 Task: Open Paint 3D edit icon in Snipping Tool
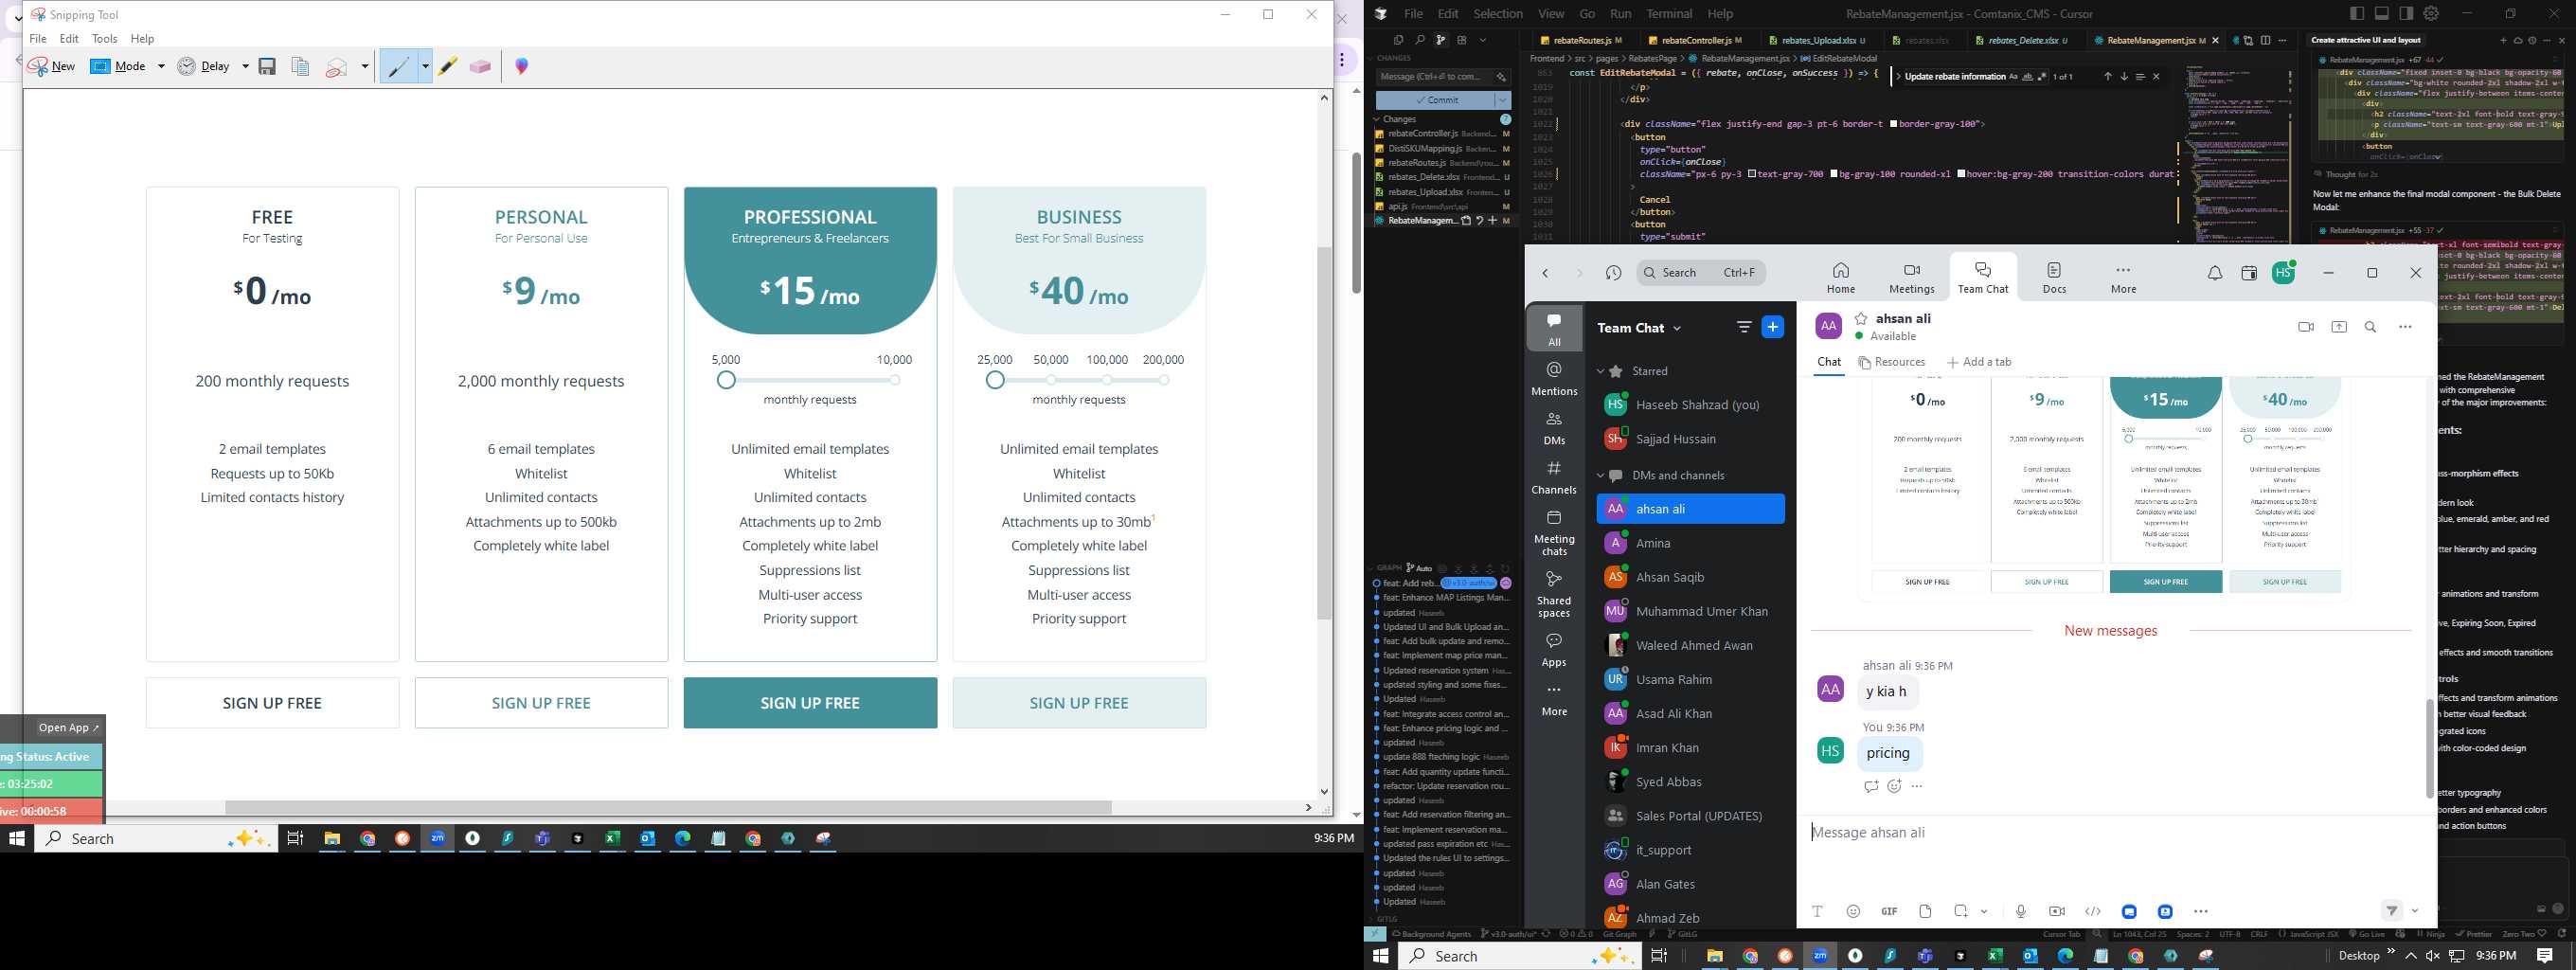pyautogui.click(x=521, y=66)
